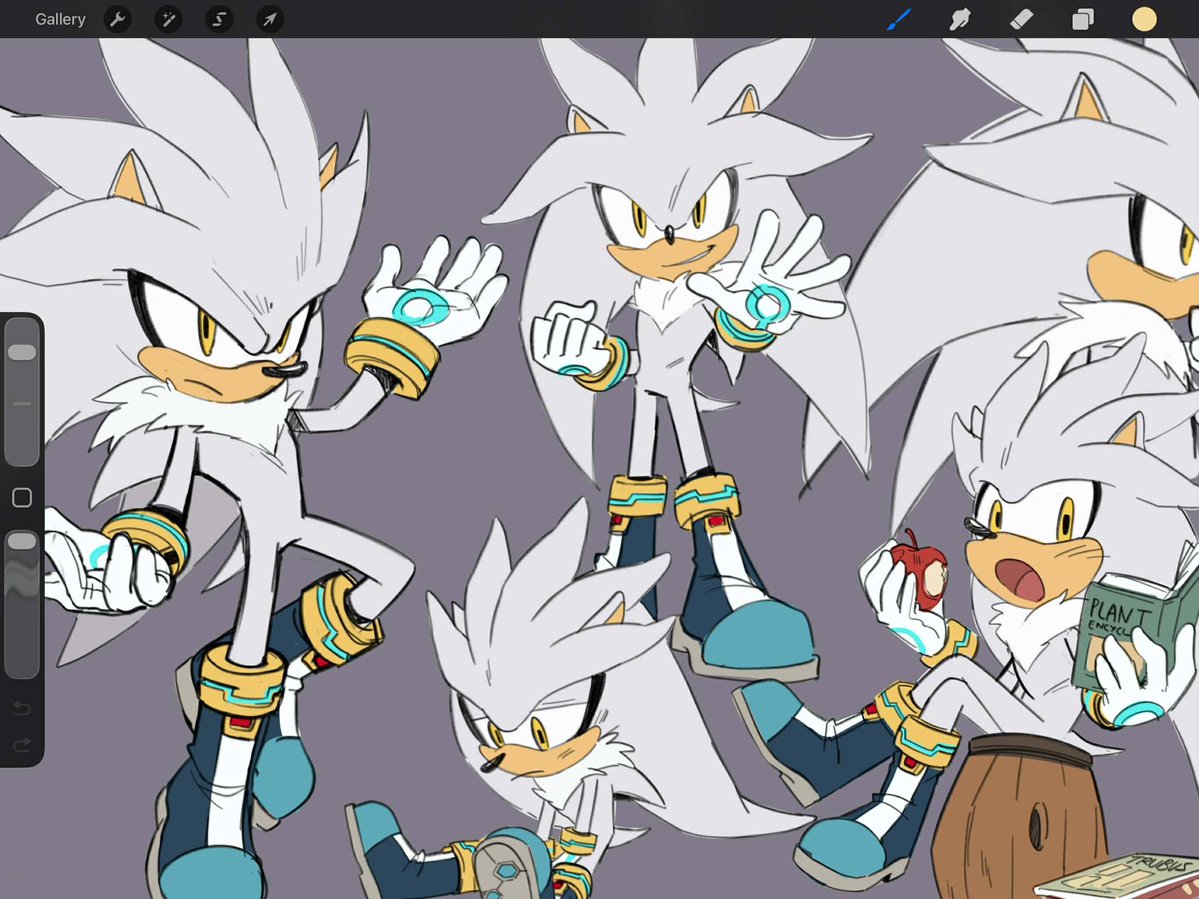Adjust the brush opacity slider
The width and height of the screenshot is (1199, 899).
[21, 541]
